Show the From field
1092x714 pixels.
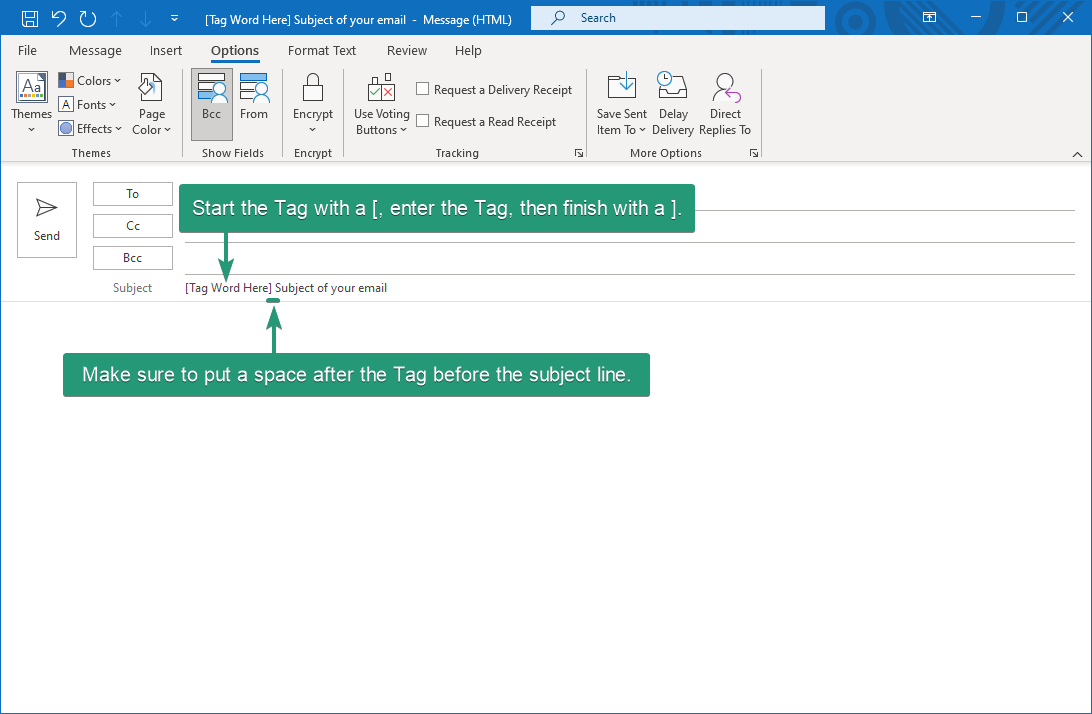pyautogui.click(x=254, y=104)
